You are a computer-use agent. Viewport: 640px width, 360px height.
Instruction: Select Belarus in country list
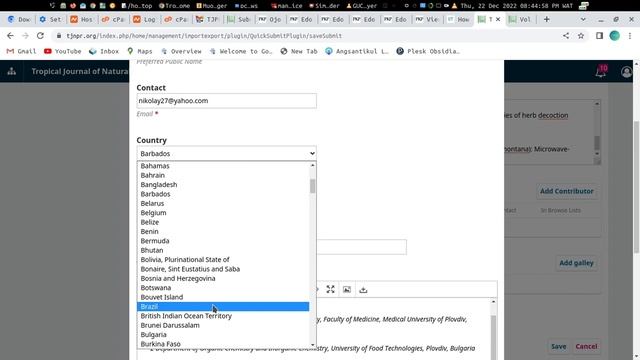coord(223,203)
